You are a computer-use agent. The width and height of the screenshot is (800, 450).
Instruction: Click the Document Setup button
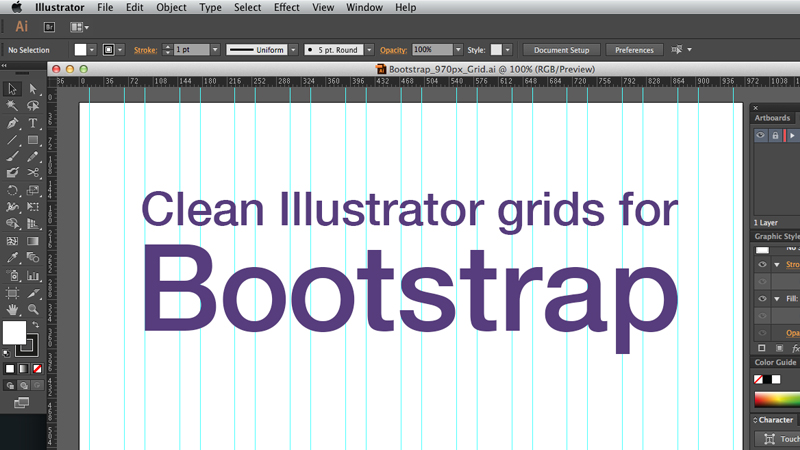[x=561, y=50]
